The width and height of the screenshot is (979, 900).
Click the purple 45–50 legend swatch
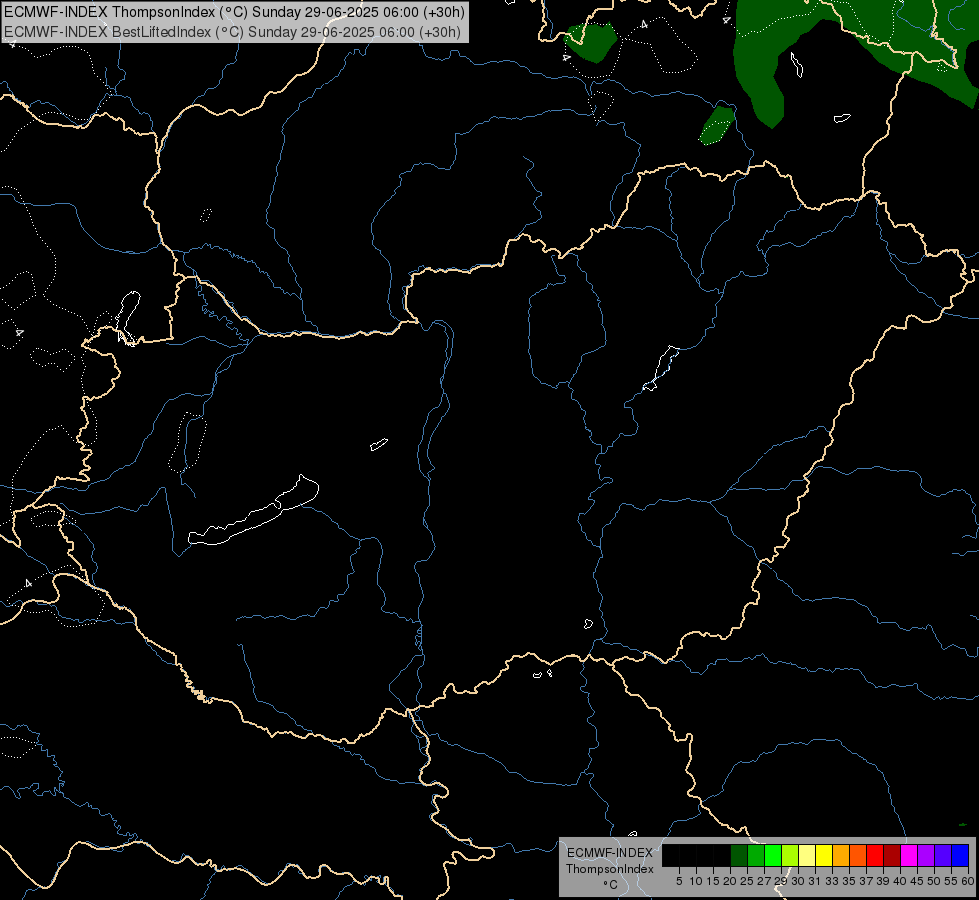coord(926,856)
